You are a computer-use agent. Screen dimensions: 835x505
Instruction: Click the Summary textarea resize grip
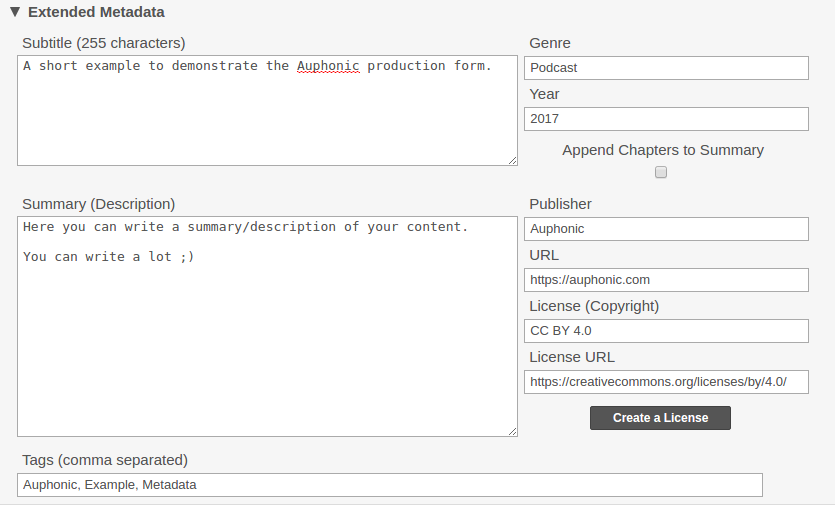512,431
